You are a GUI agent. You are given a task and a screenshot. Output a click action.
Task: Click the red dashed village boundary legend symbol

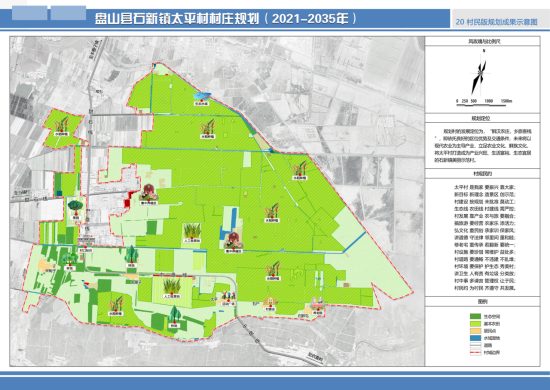click(475, 352)
